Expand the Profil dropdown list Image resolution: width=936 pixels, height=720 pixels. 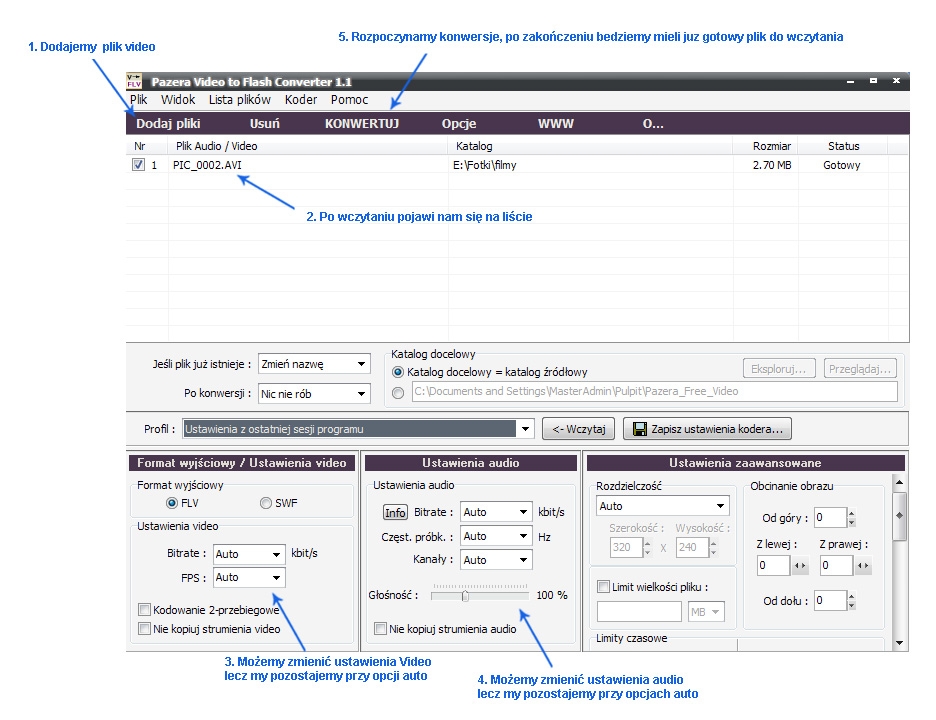(x=525, y=429)
